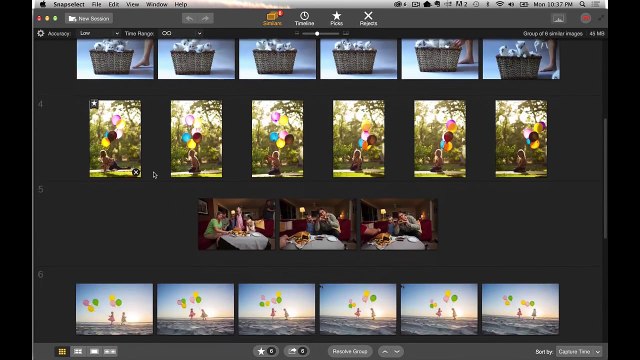Open the View menu
This screenshot has height=360, width=640.
132,4
